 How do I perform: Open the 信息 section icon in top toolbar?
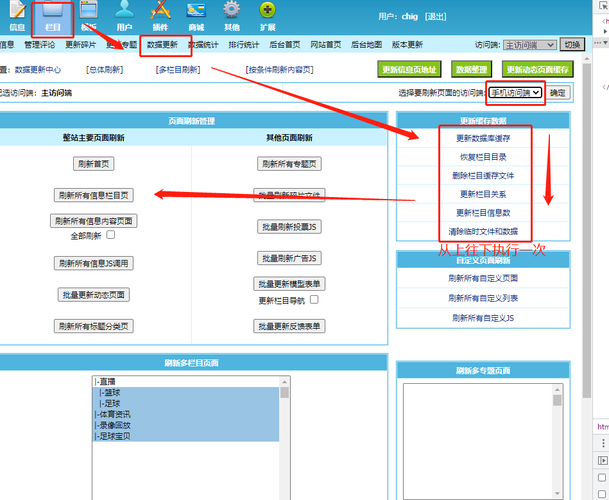click(17, 16)
